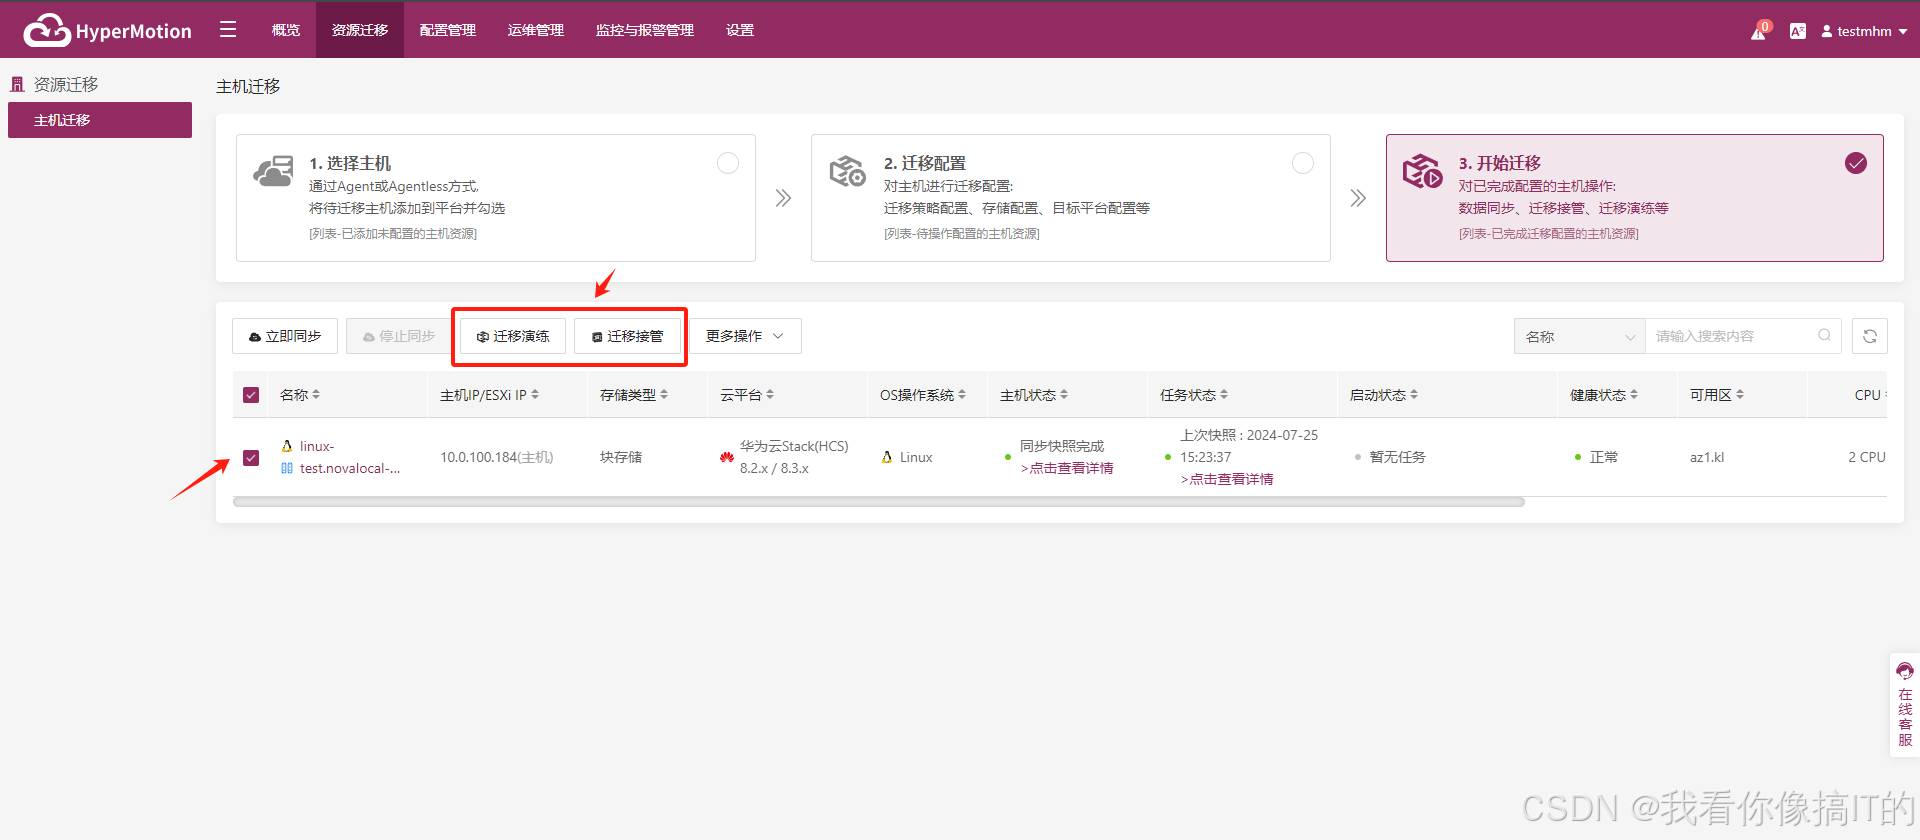This screenshot has height=840, width=1920.
Task: Focus the search content input field
Action: (1730, 337)
